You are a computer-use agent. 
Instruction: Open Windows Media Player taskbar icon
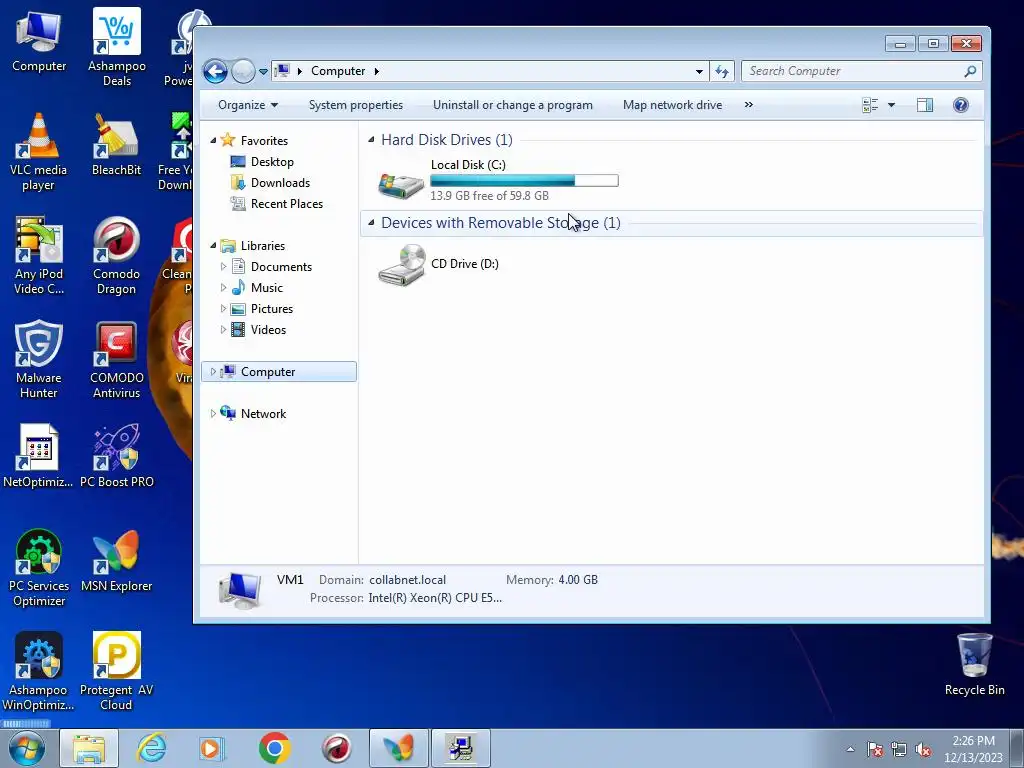pos(212,748)
